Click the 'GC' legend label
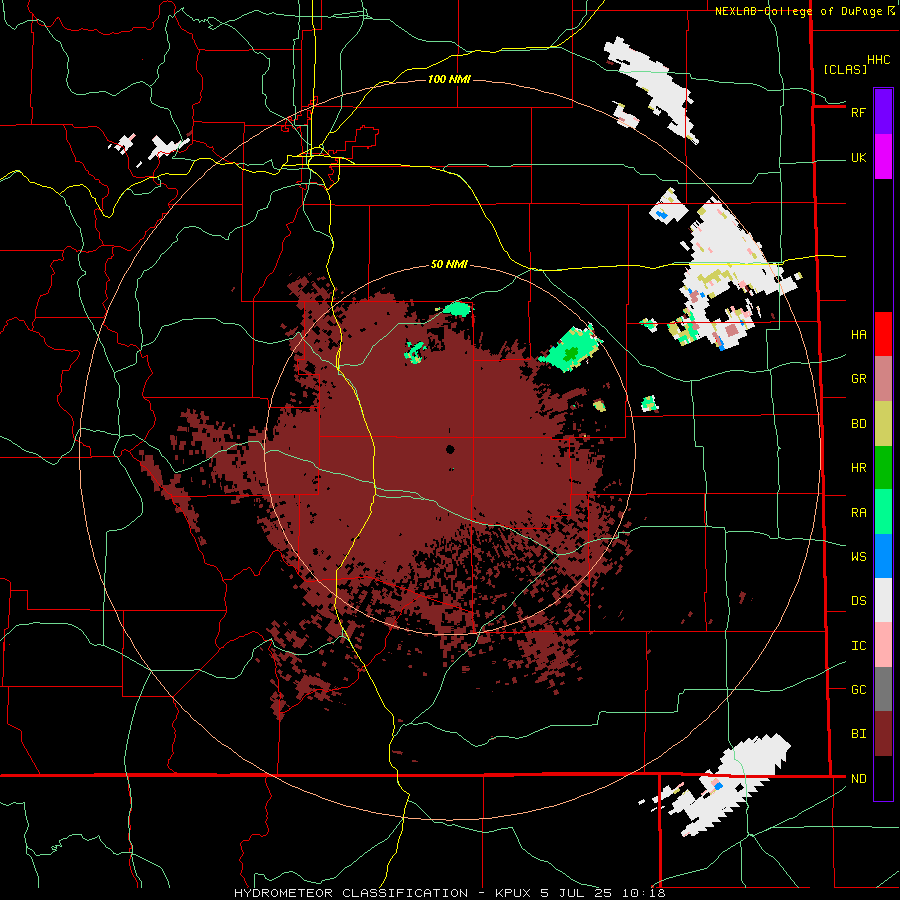This screenshot has height=900, width=900. tap(858, 690)
